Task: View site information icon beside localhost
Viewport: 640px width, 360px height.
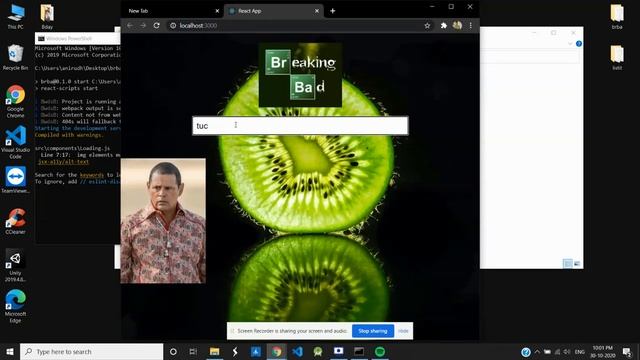Action: pyautogui.click(x=173, y=25)
